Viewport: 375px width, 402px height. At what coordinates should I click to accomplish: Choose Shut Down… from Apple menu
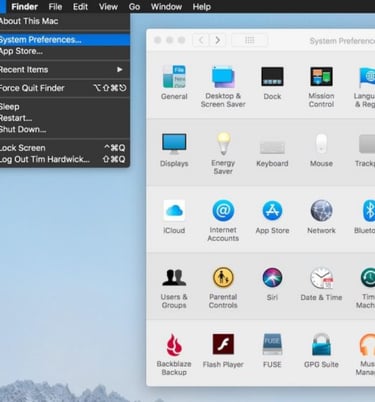[x=65, y=129]
